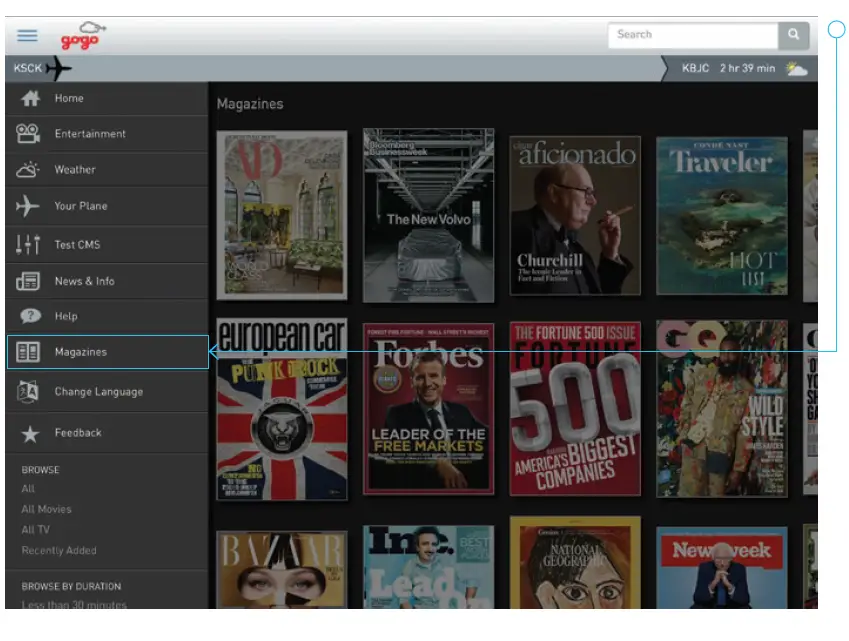Browse All content link
This screenshot has width=849, height=641.
28,488
